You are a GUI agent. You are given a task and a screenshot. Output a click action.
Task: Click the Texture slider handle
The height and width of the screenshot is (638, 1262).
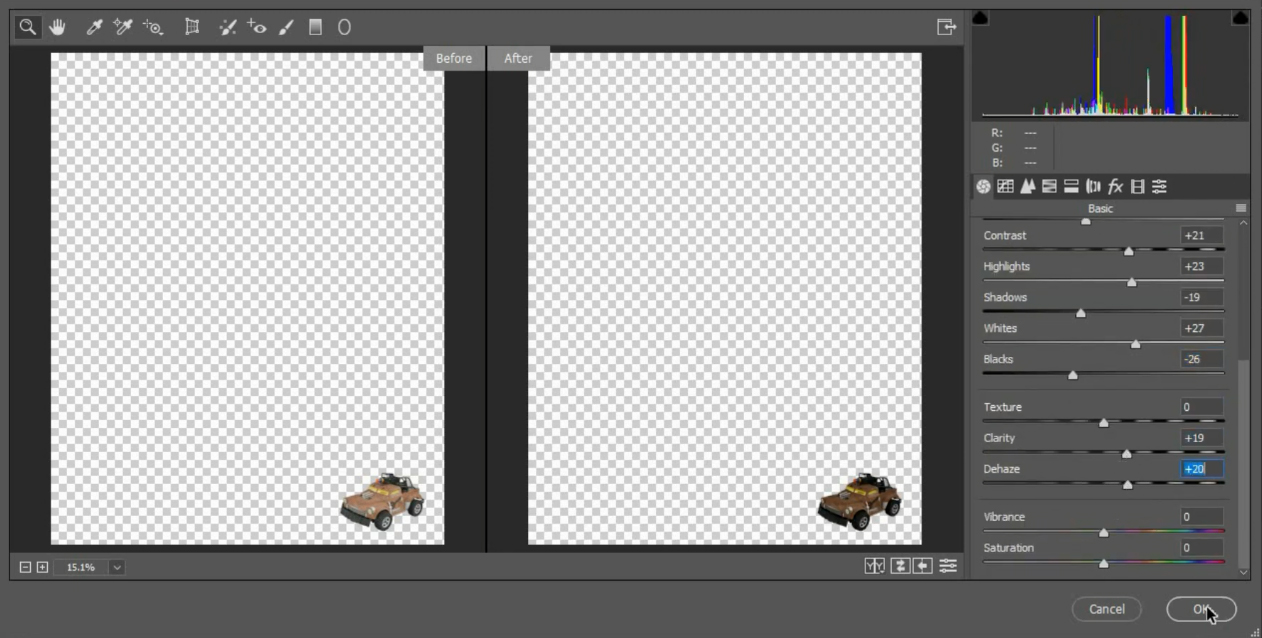coord(1104,423)
